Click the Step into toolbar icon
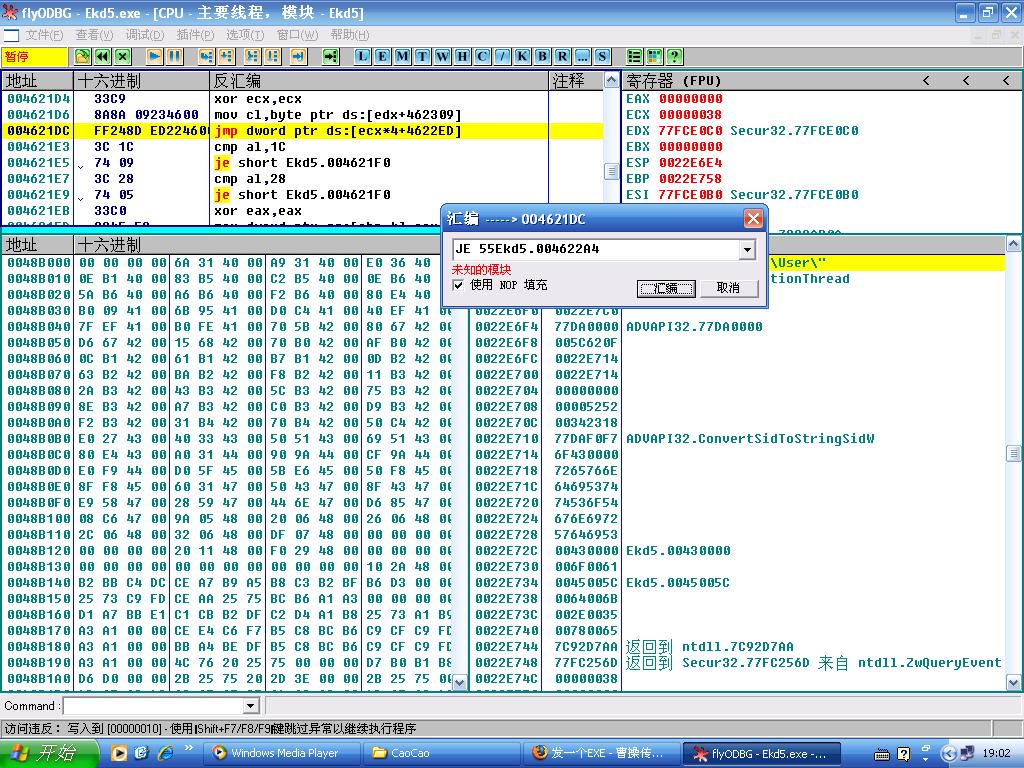Viewport: 1024px width, 768px height. coord(207,56)
